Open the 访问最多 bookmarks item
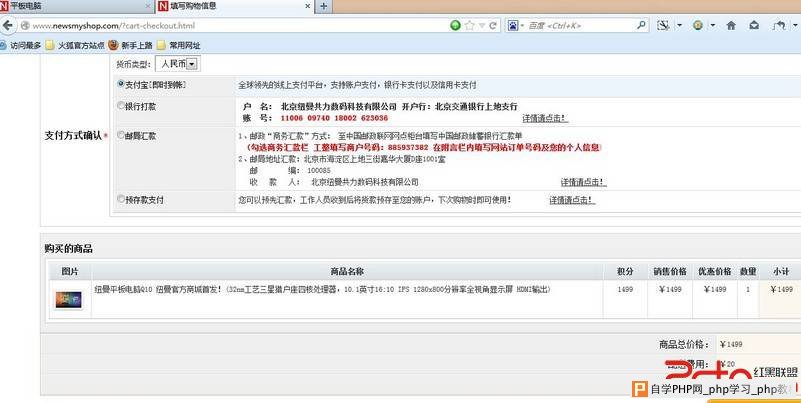The height and width of the screenshot is (403, 801). (x=20, y=45)
